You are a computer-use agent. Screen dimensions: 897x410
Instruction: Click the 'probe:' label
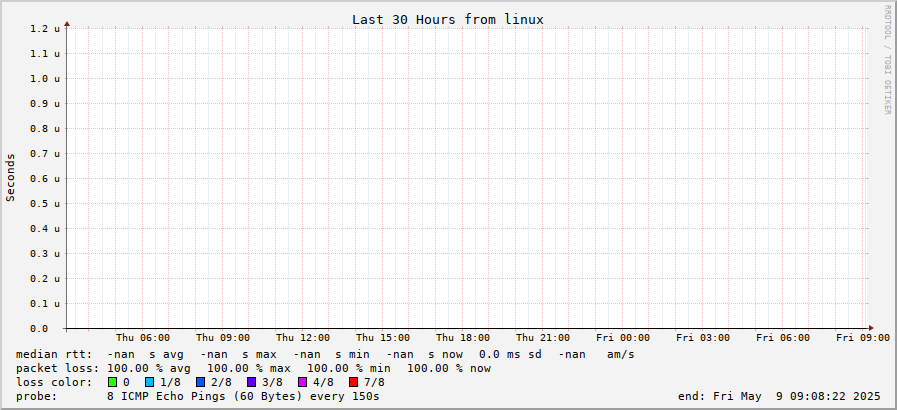click(37, 396)
